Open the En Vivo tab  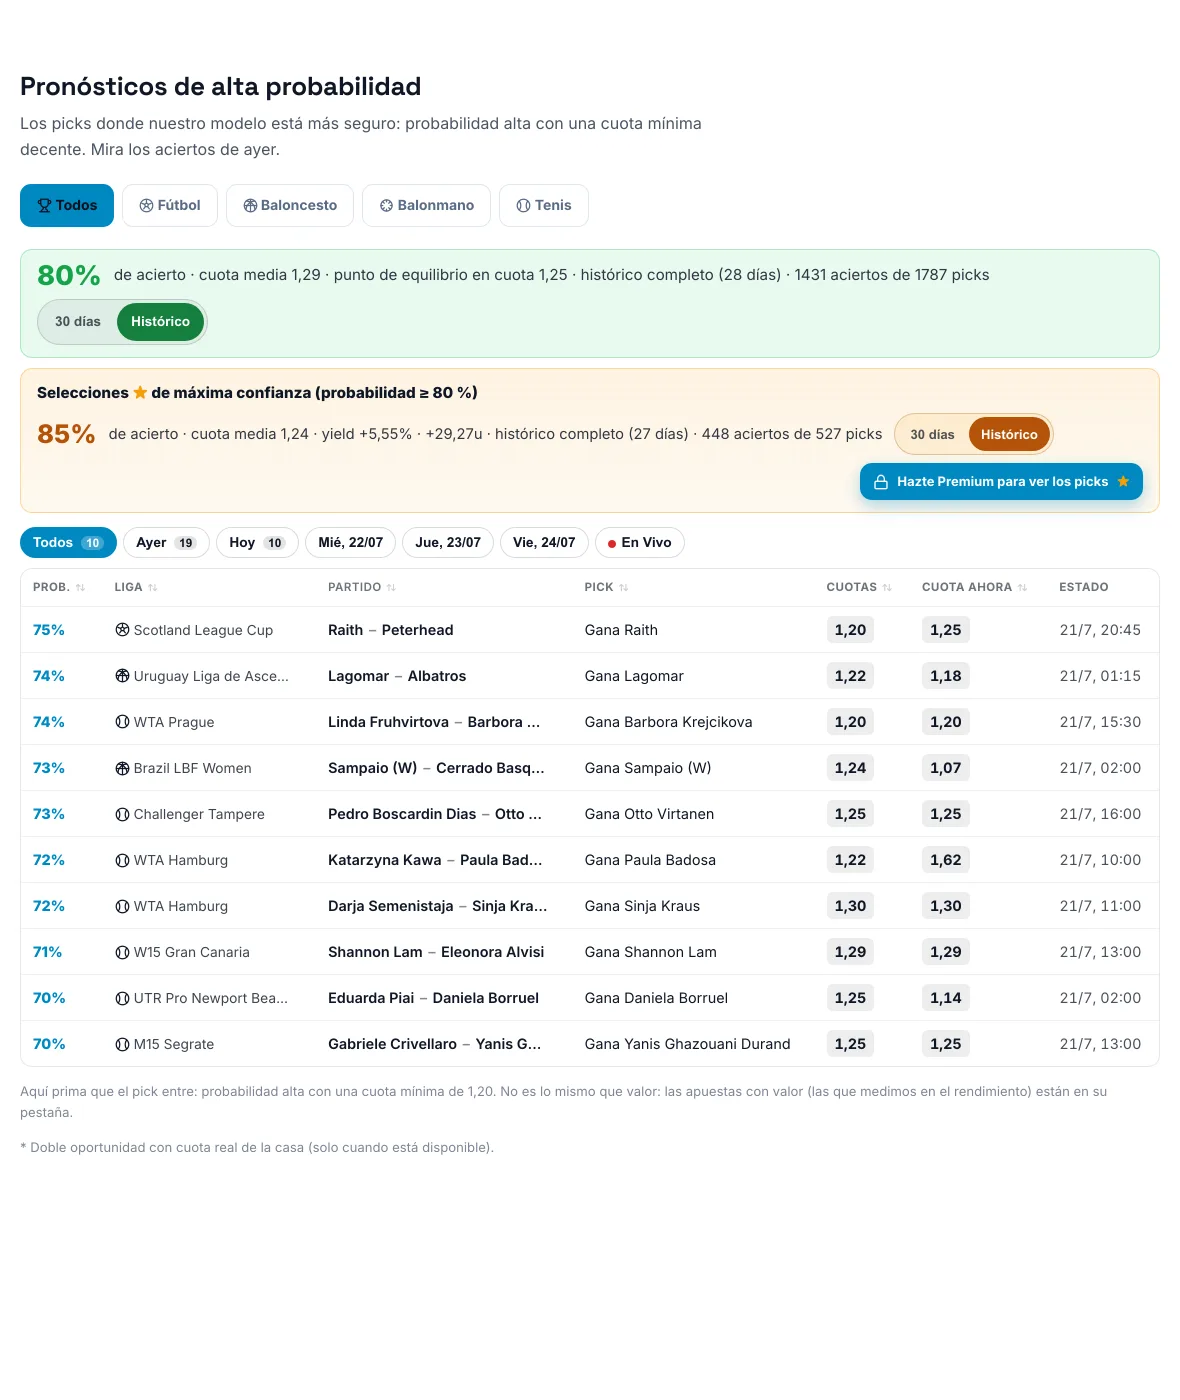tap(640, 542)
